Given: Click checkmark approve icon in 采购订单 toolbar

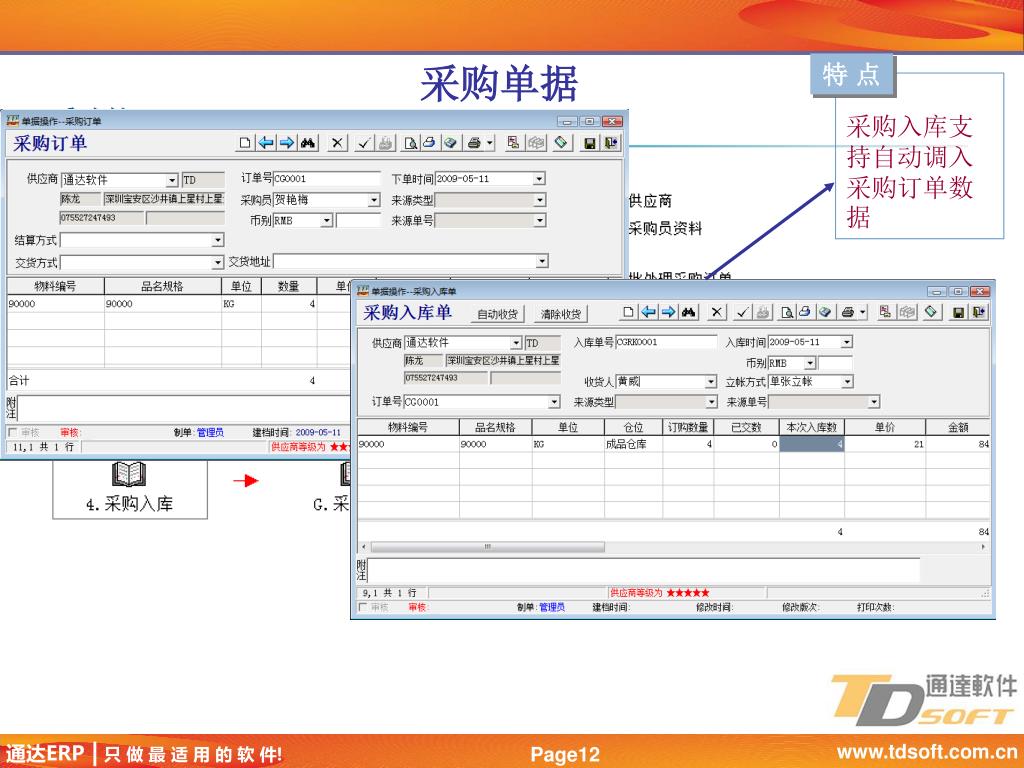Looking at the screenshot, I should tap(364, 142).
